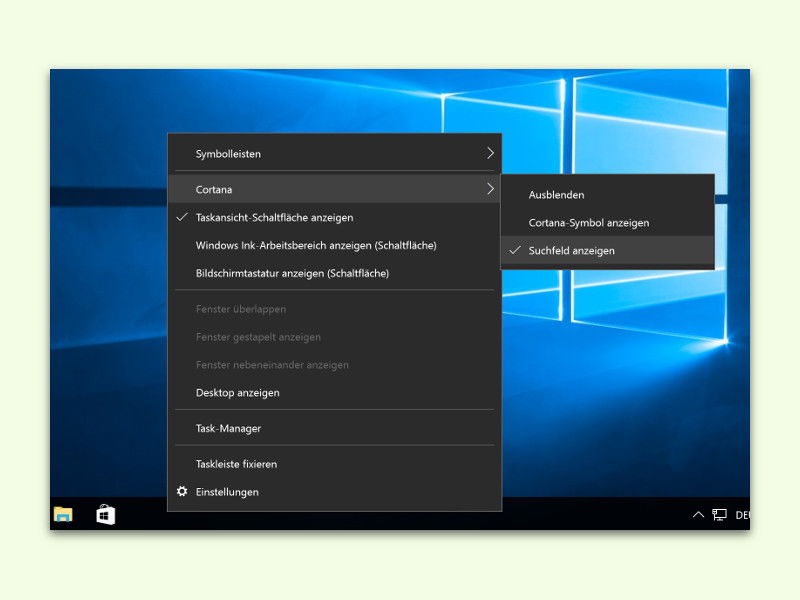This screenshot has width=800, height=600.
Task: Click the network icon in the system tray
Action: coord(719,515)
